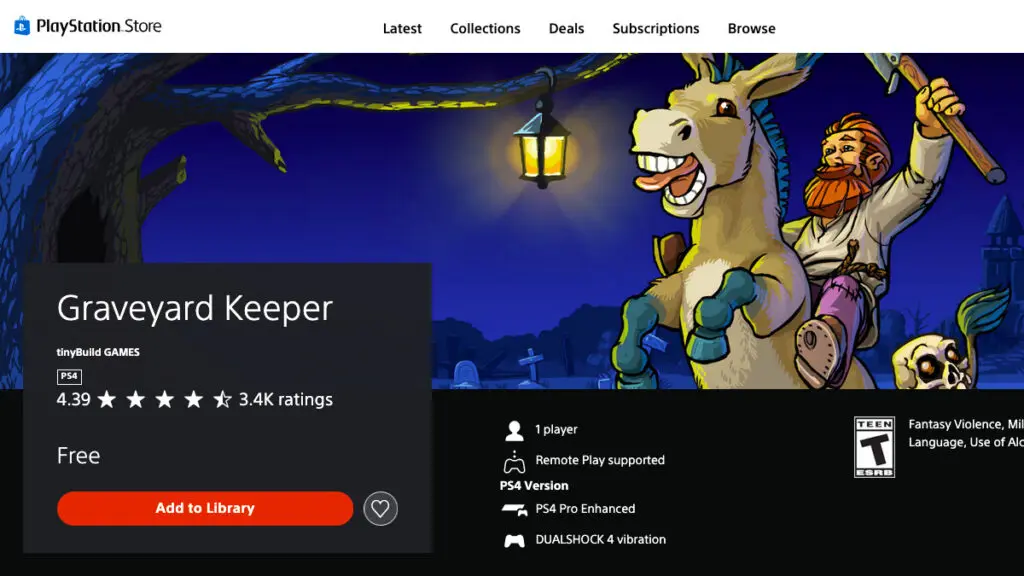Screen dimensions: 1024x576
Task: Select the Graveyard Keeper title text
Action: pos(195,308)
